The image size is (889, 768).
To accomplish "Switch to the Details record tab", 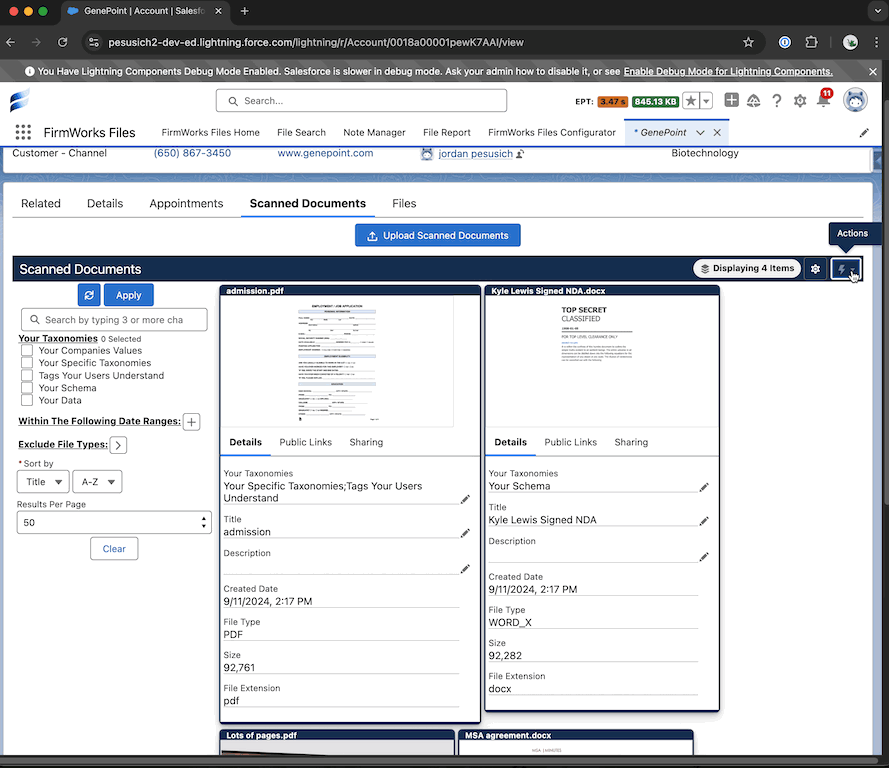I will (x=105, y=203).
